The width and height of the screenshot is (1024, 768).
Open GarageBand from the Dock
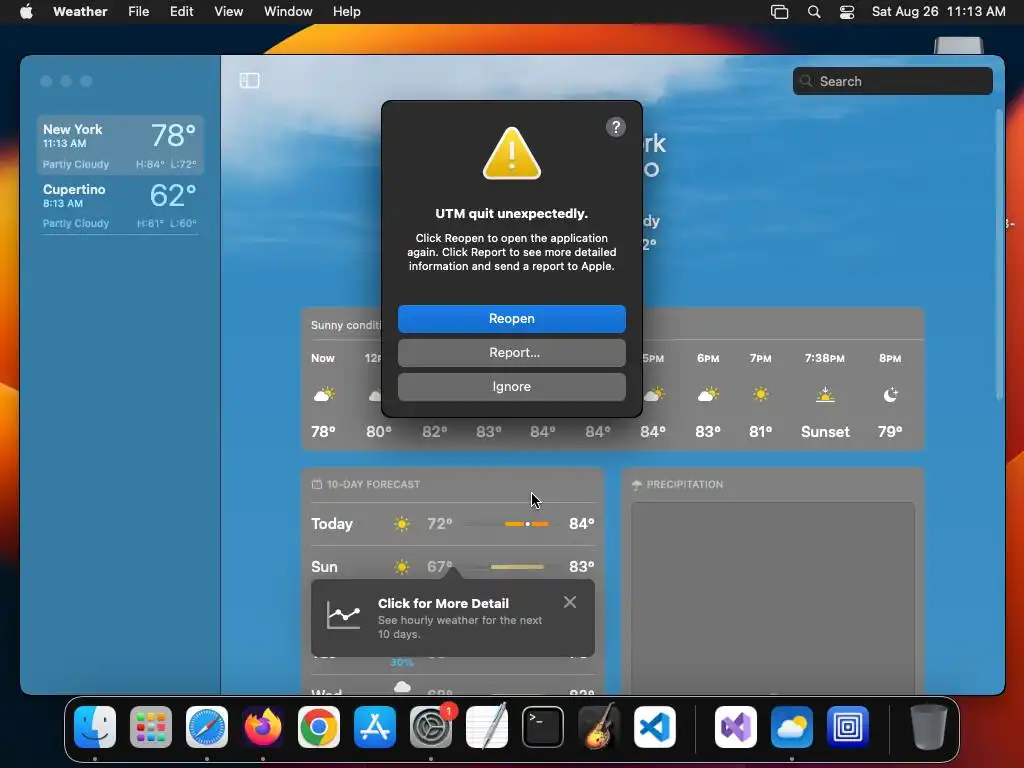599,726
